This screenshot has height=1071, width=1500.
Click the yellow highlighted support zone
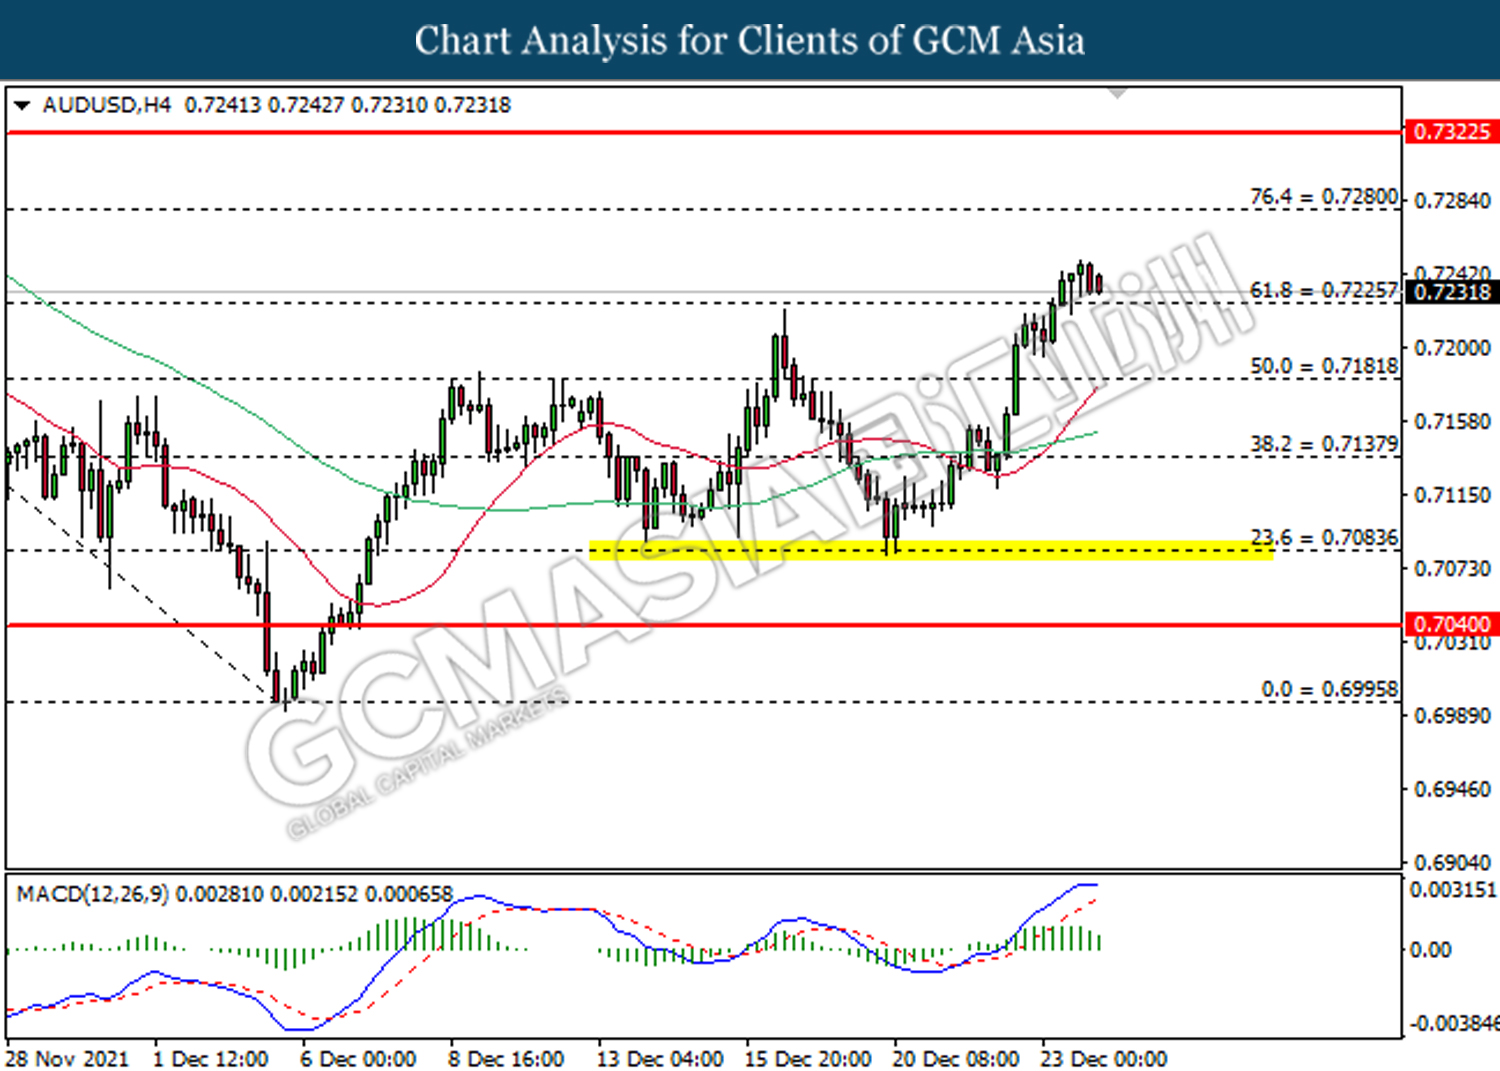click(x=931, y=550)
